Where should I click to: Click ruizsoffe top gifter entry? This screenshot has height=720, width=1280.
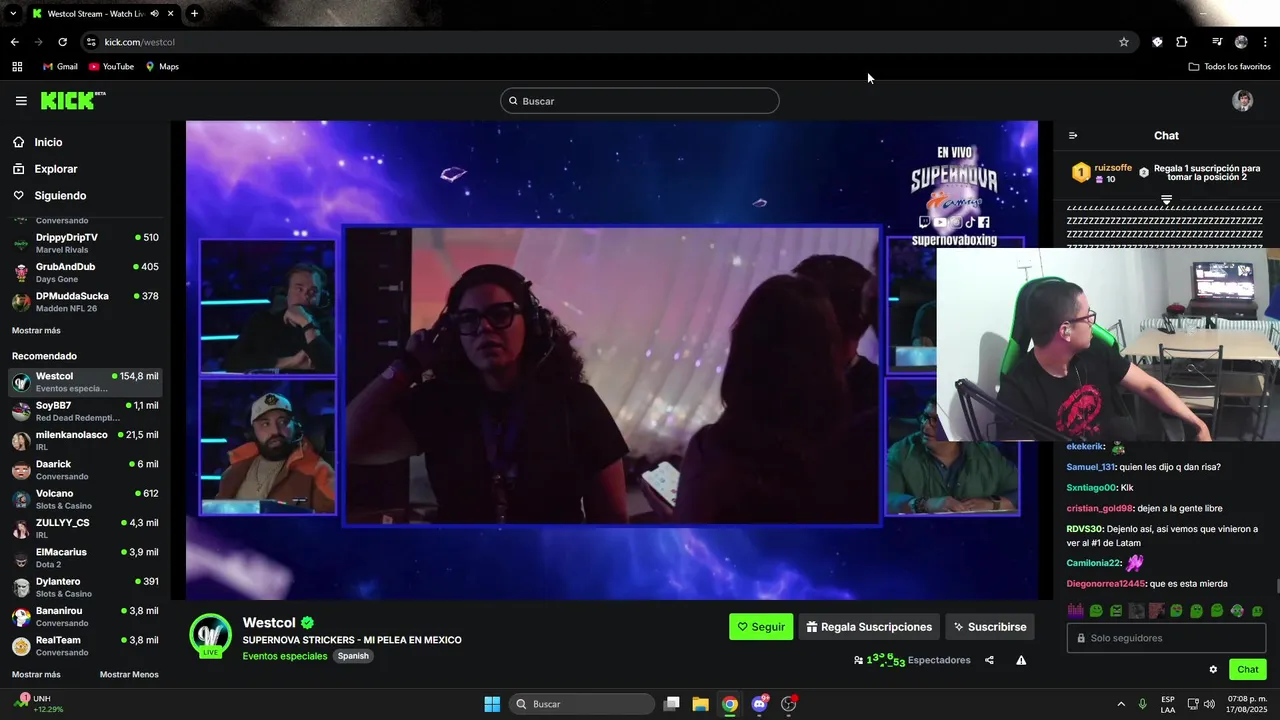click(x=1103, y=173)
